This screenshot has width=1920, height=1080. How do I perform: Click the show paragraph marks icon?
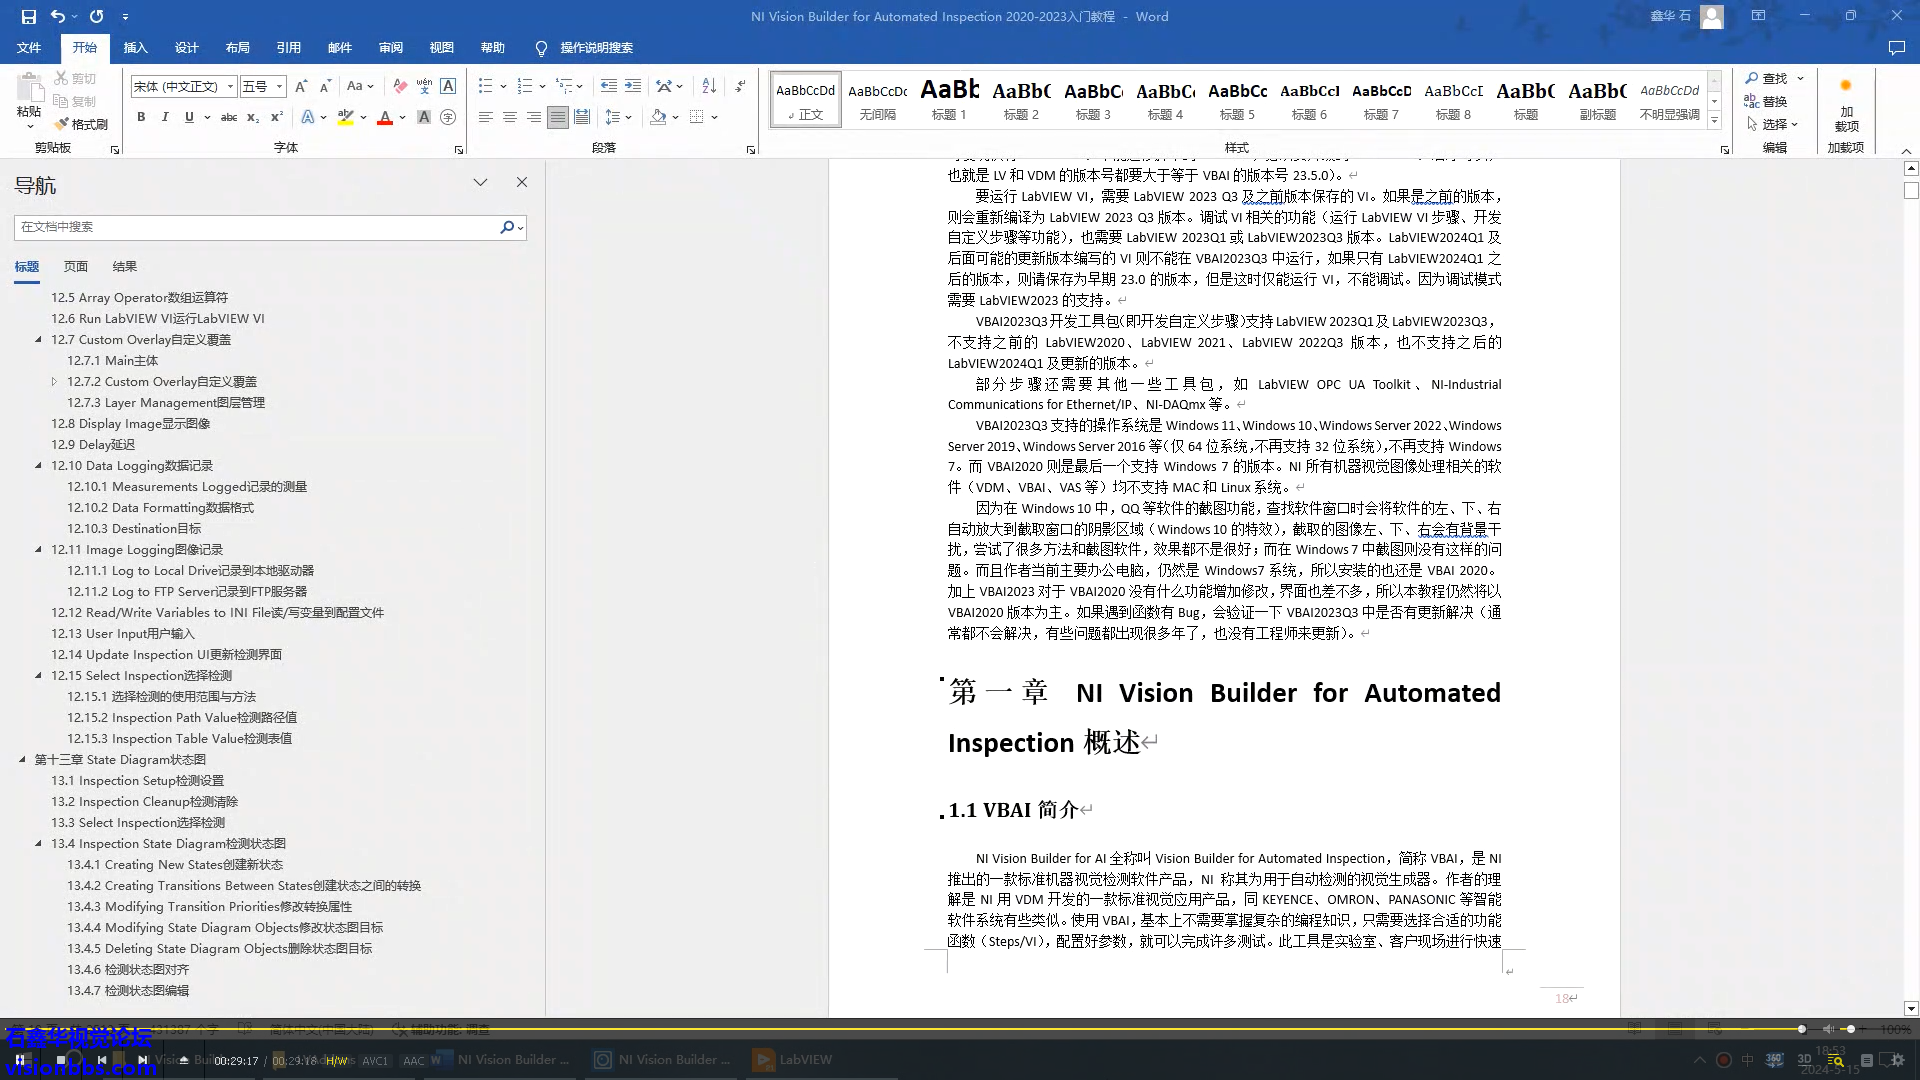click(x=741, y=86)
